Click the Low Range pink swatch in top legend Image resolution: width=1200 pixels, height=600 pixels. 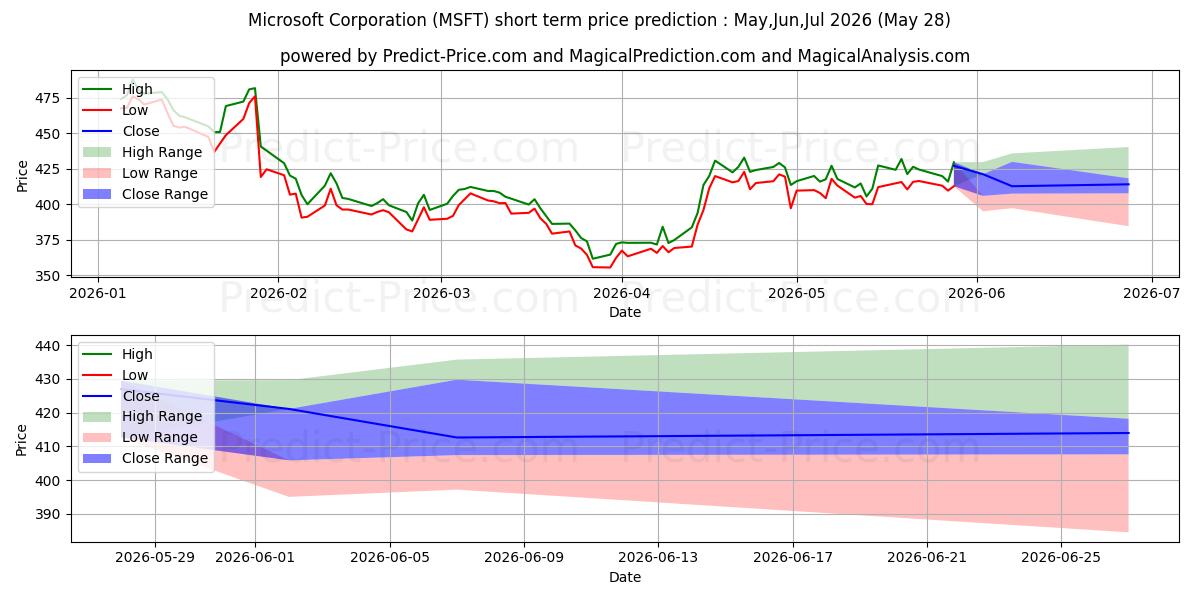pyautogui.click(x=98, y=173)
